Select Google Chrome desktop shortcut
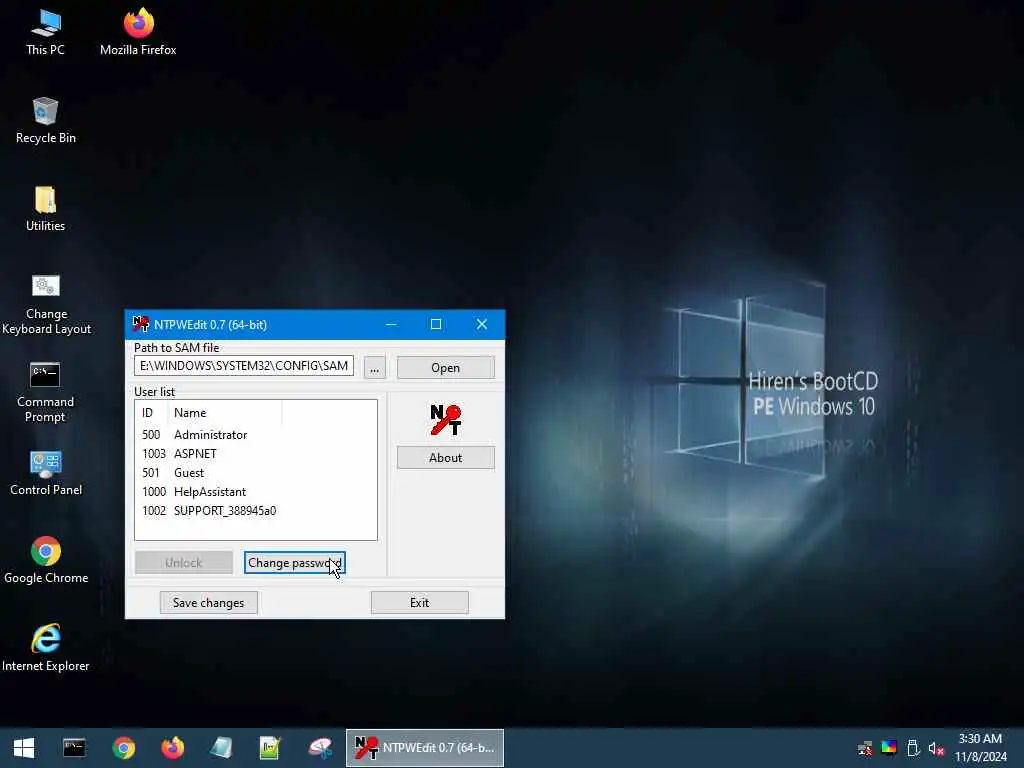Screen dimensions: 1024x768 click(x=46, y=560)
